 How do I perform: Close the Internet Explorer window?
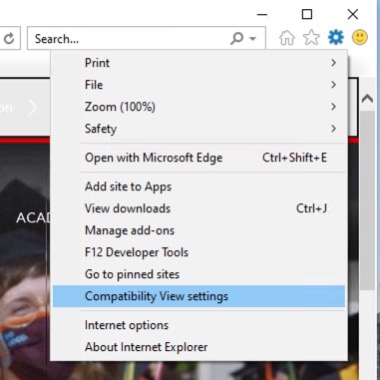(353, 14)
